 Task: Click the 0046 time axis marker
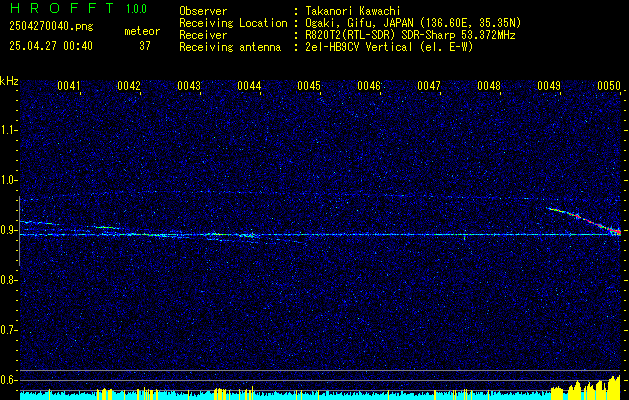pyautogui.click(x=369, y=86)
